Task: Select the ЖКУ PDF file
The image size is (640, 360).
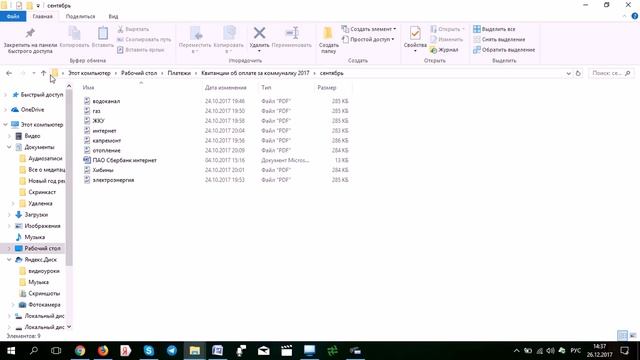Action: pos(98,121)
